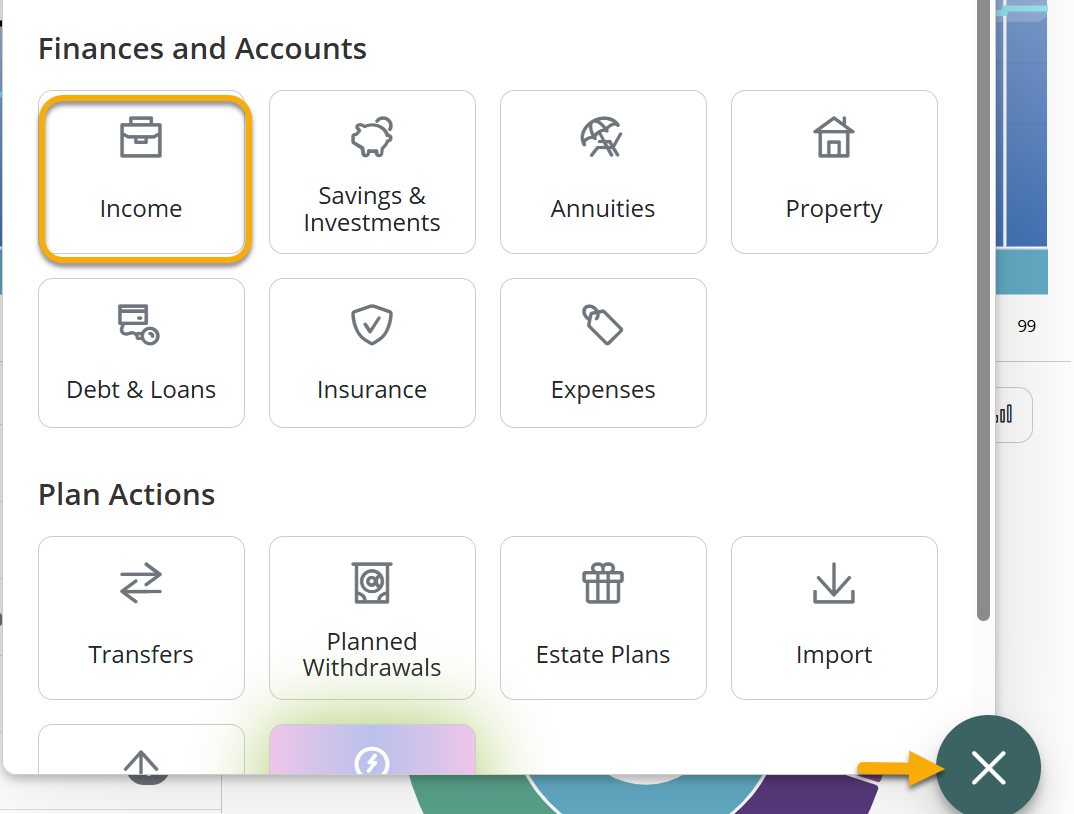1074x814 pixels.
Task: Select the Insurance shield tile
Action: [x=372, y=353]
